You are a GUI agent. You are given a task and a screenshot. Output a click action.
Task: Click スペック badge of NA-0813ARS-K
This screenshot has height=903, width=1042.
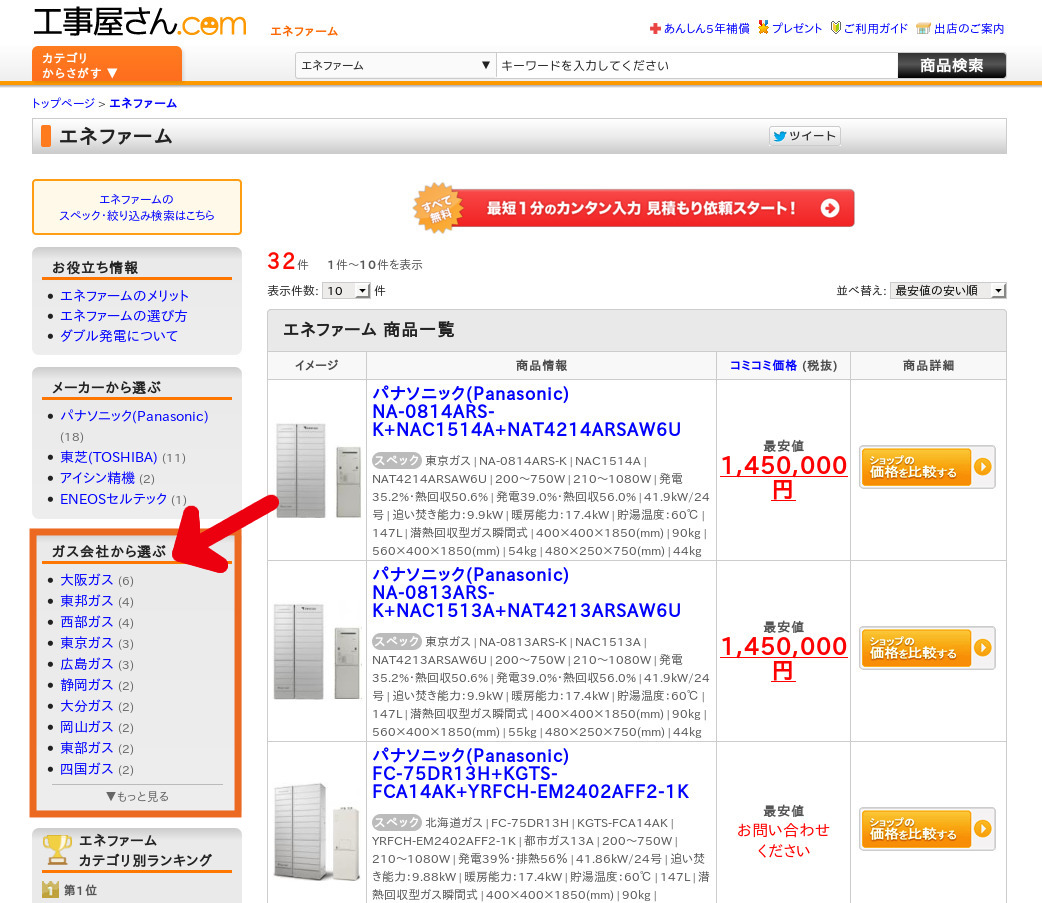397,641
